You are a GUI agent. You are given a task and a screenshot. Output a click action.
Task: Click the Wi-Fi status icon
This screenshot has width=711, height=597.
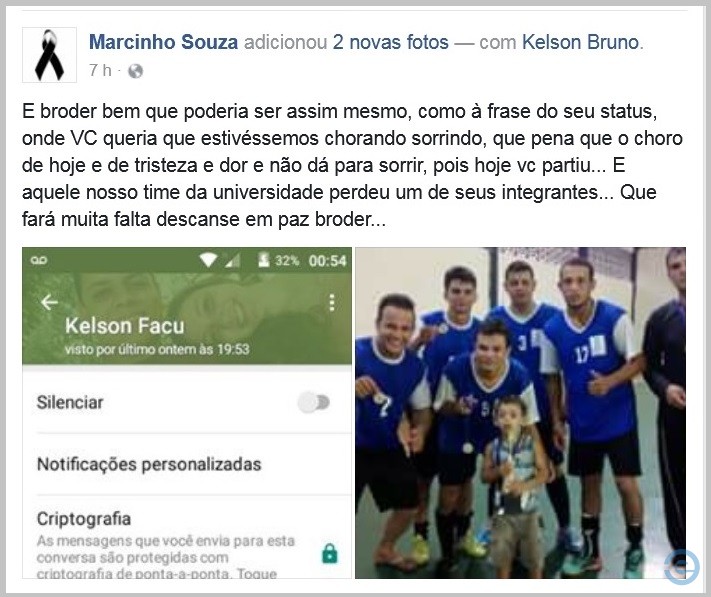tap(208, 260)
